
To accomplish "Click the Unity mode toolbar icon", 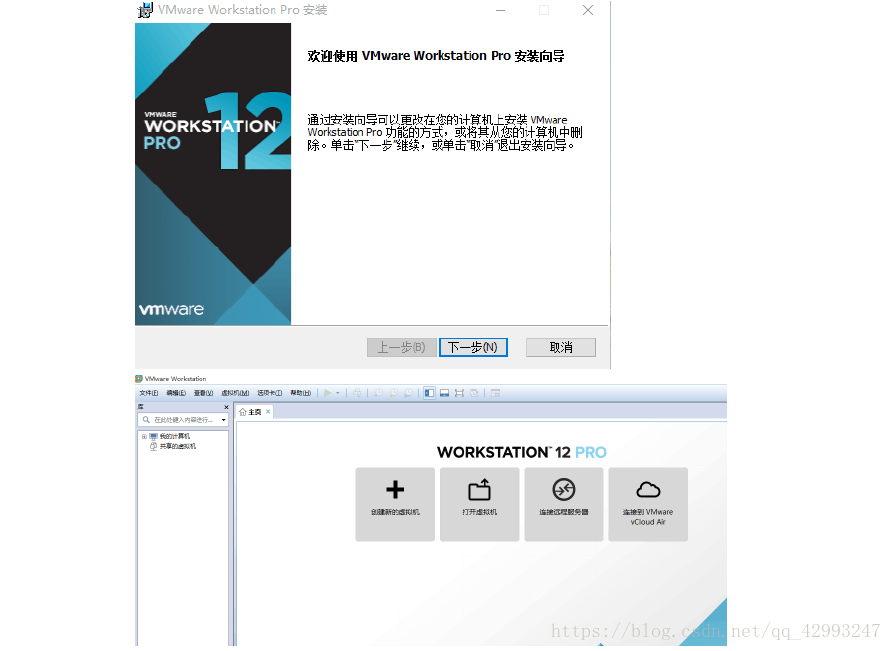I will [x=474, y=393].
